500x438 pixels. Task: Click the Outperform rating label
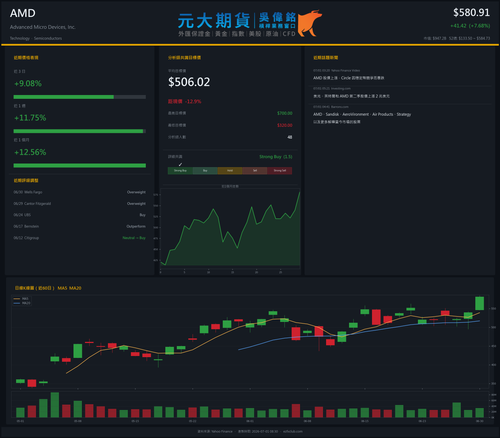tap(136, 227)
